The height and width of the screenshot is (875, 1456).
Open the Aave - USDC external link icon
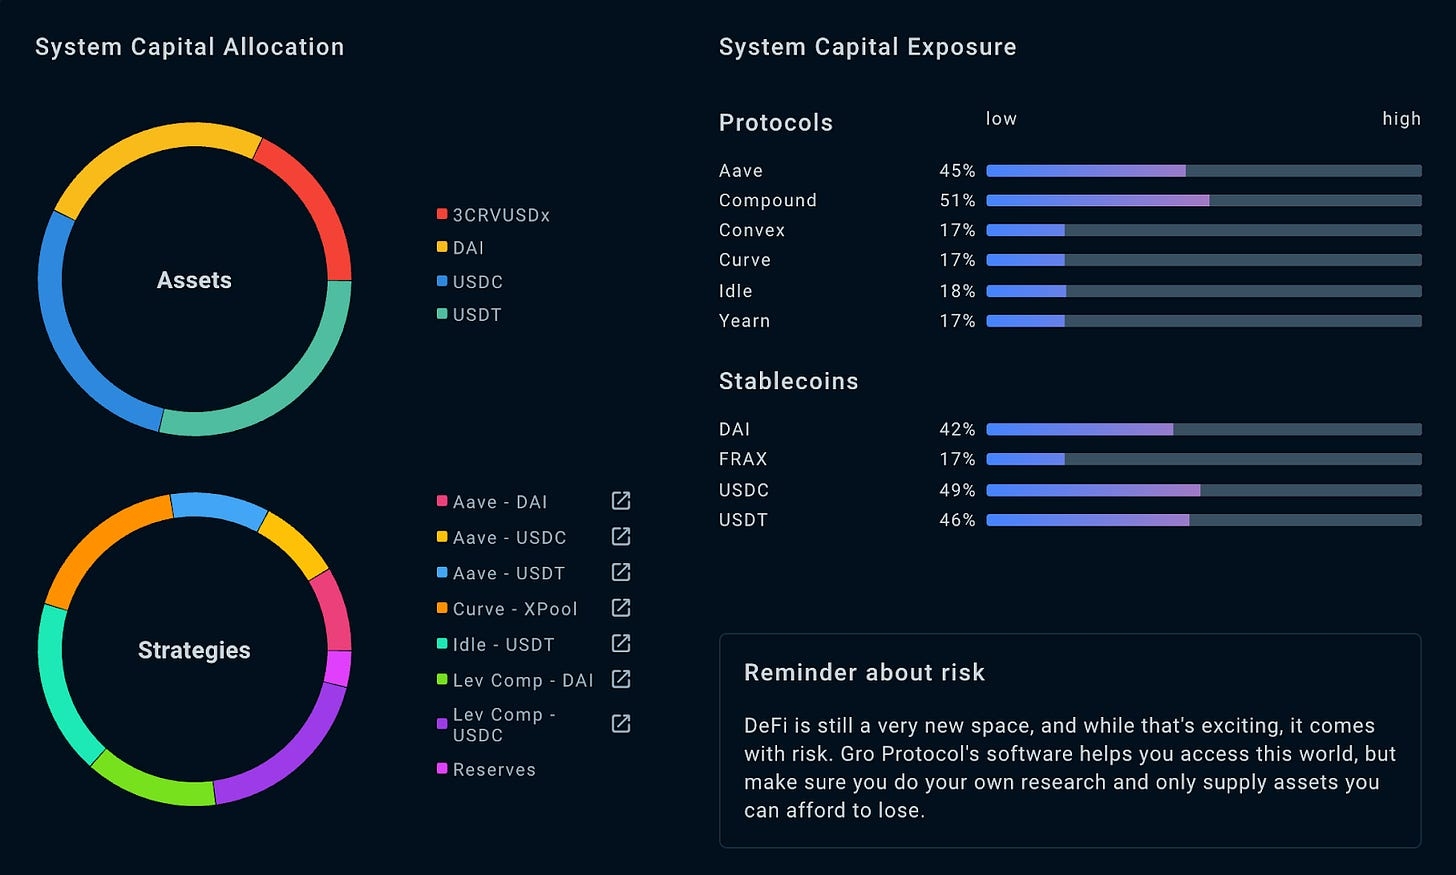pyautogui.click(x=621, y=537)
